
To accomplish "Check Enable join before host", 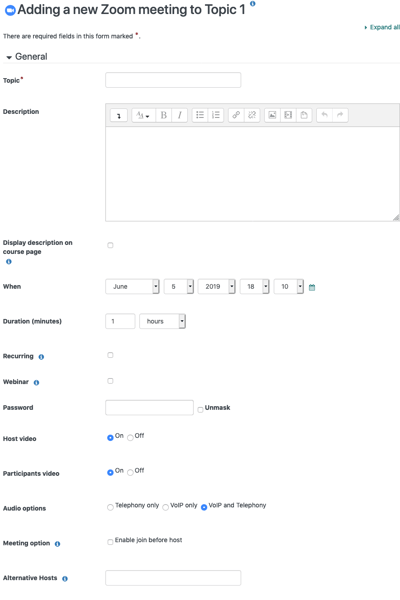I will pyautogui.click(x=110, y=542).
